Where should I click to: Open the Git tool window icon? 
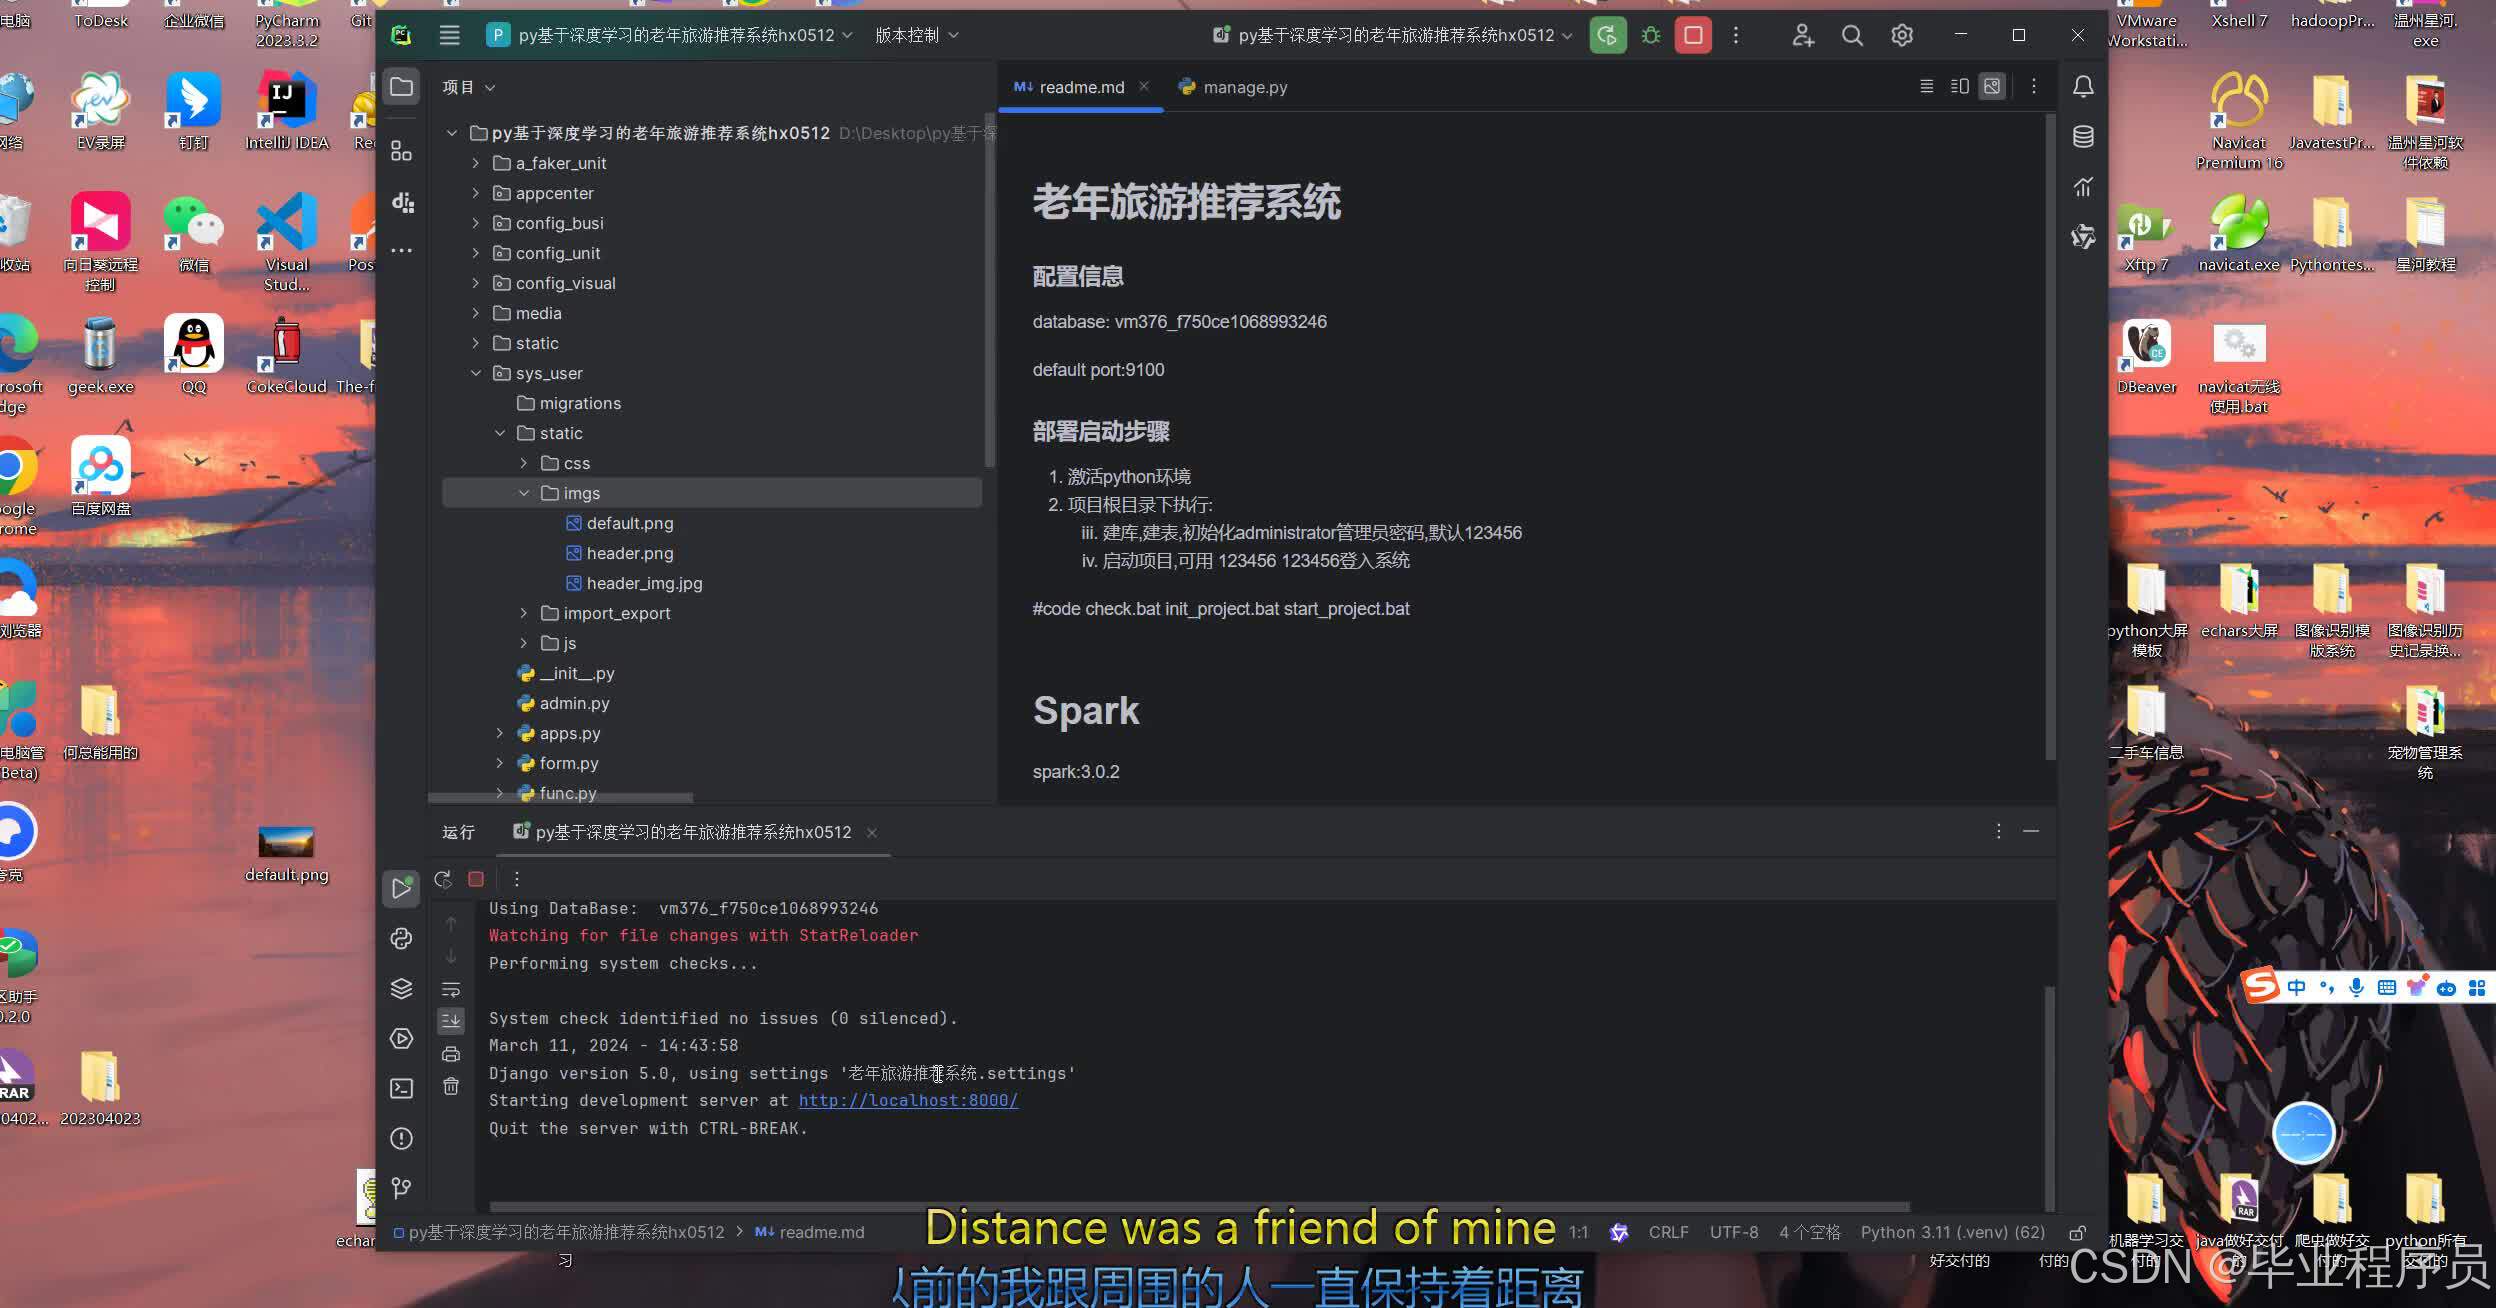point(401,1188)
